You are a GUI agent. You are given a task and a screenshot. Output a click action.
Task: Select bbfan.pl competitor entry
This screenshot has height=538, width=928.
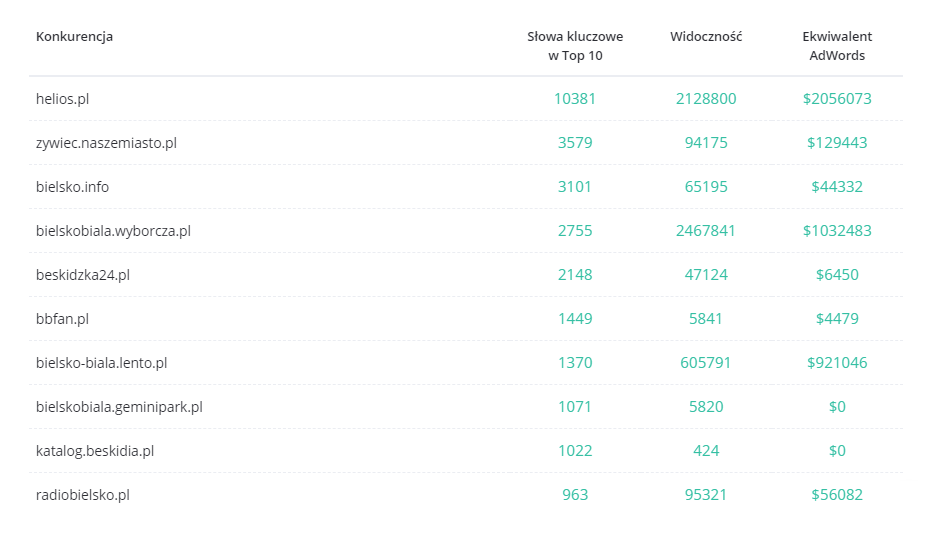point(62,318)
